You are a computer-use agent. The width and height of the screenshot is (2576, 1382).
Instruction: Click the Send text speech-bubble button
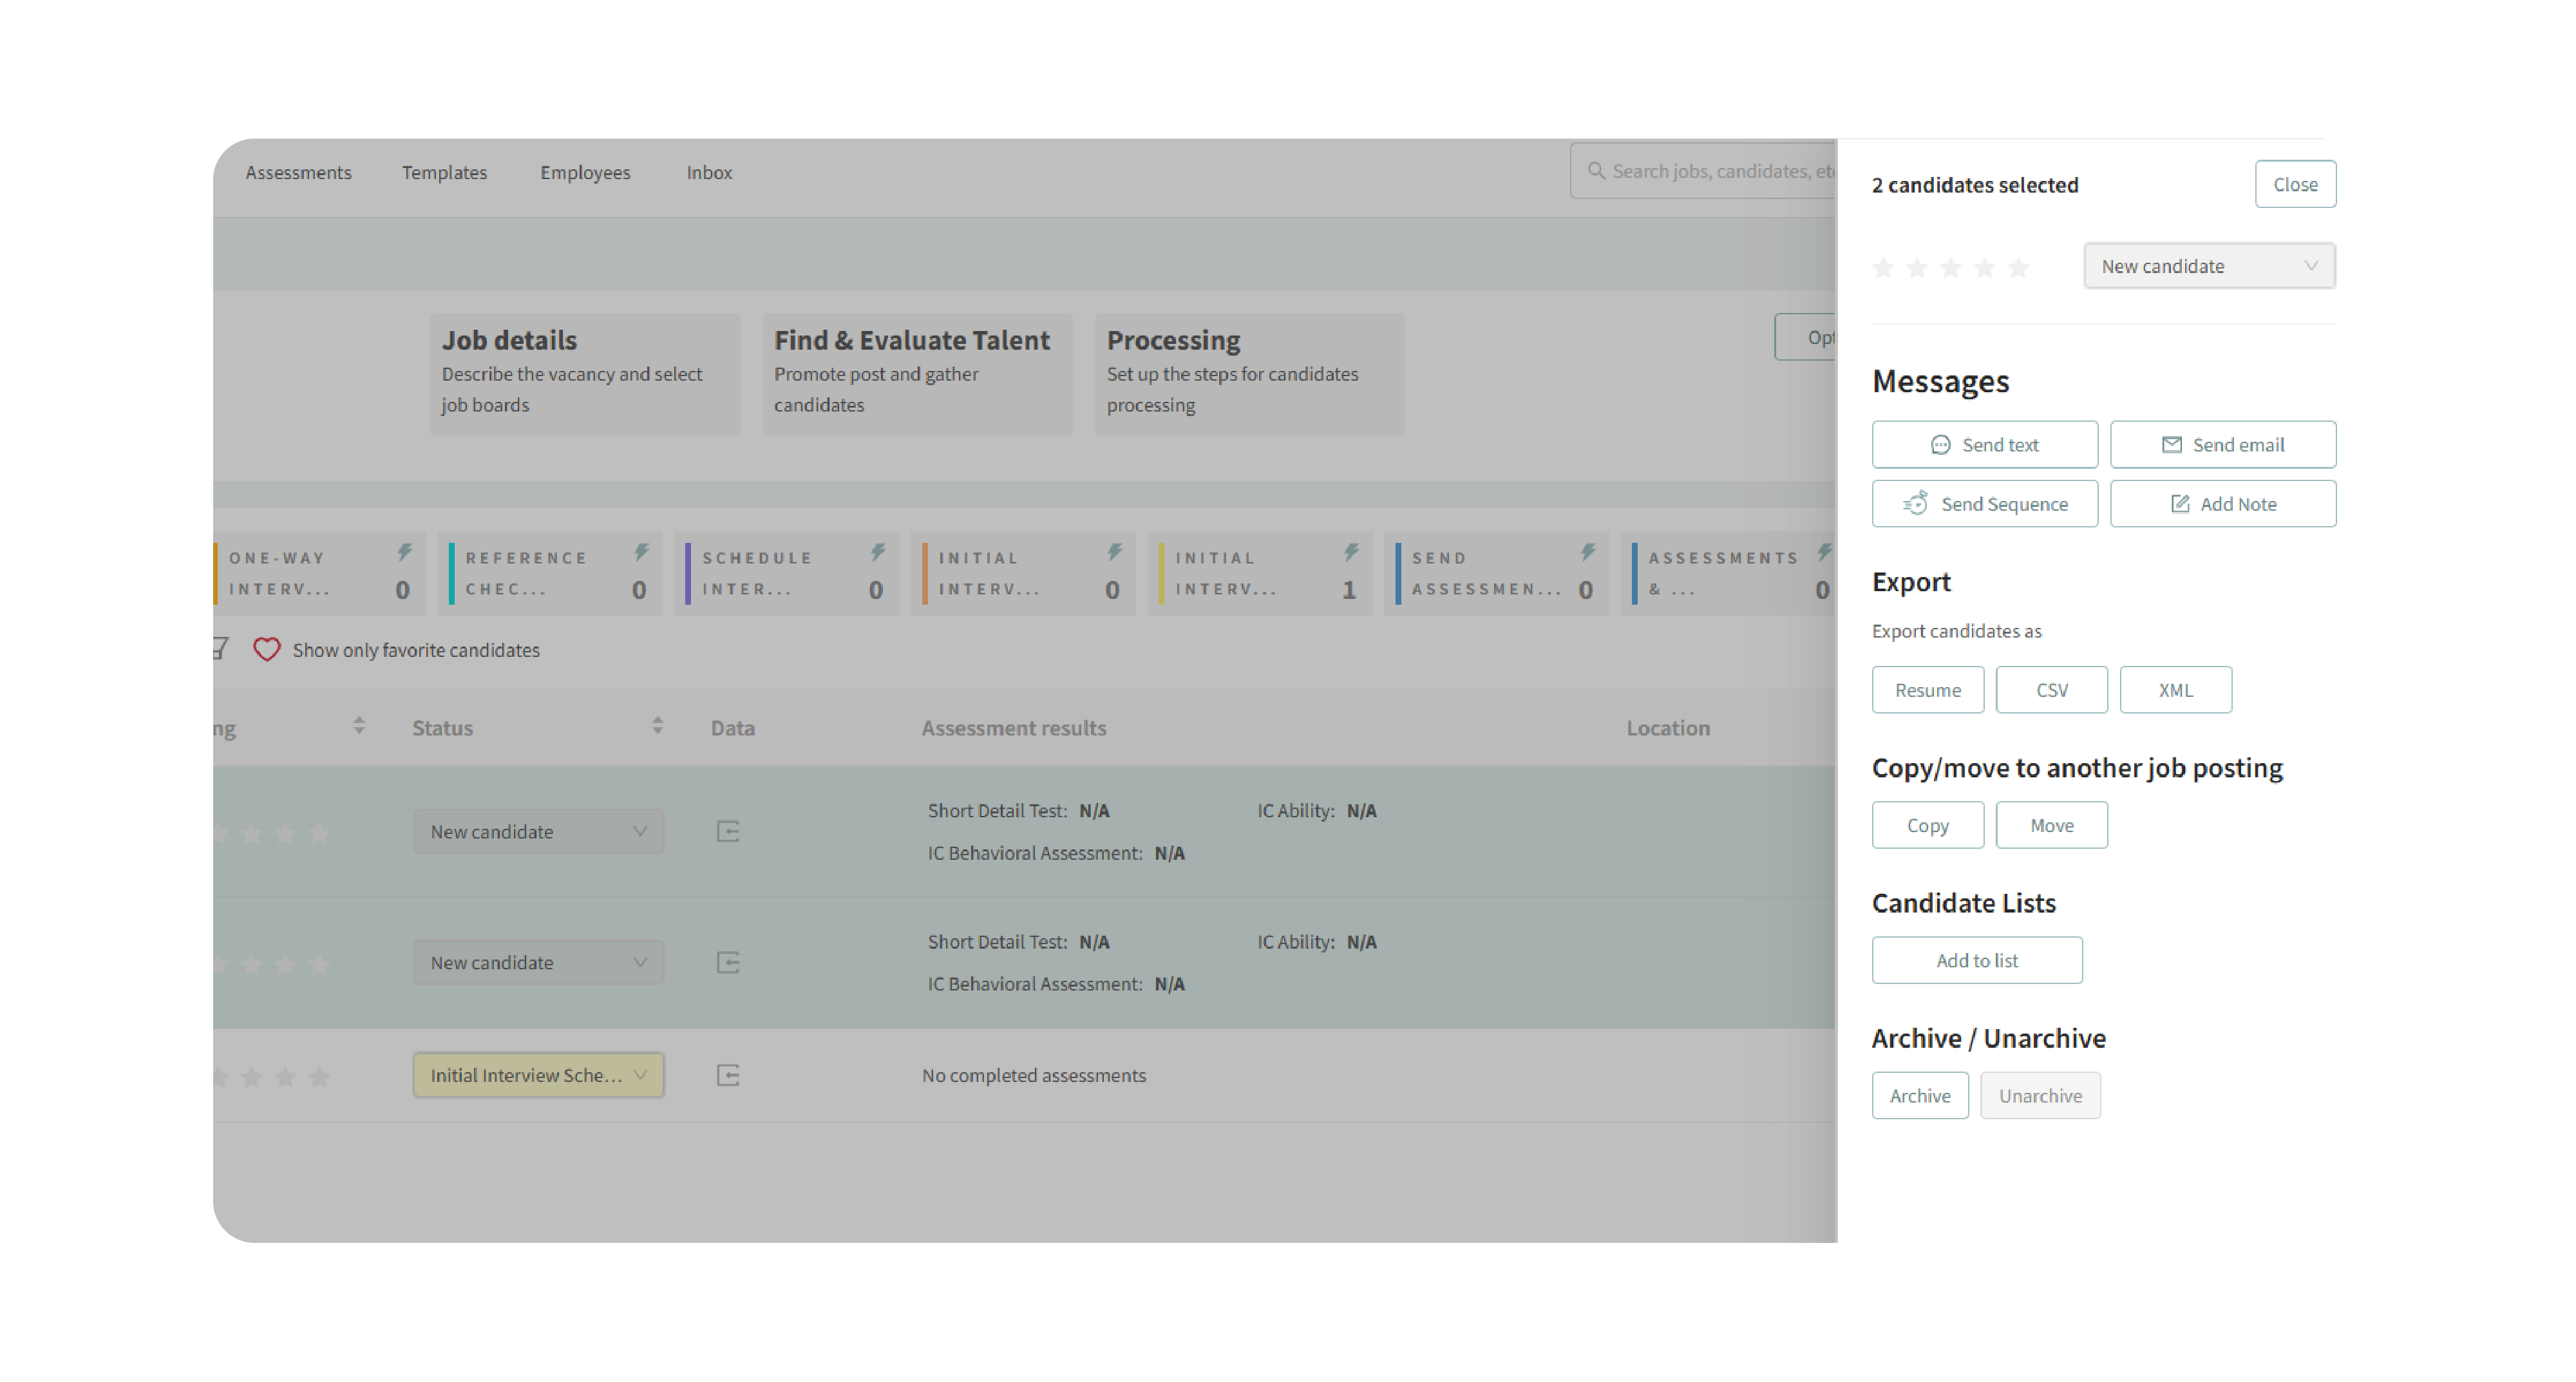(x=1984, y=444)
